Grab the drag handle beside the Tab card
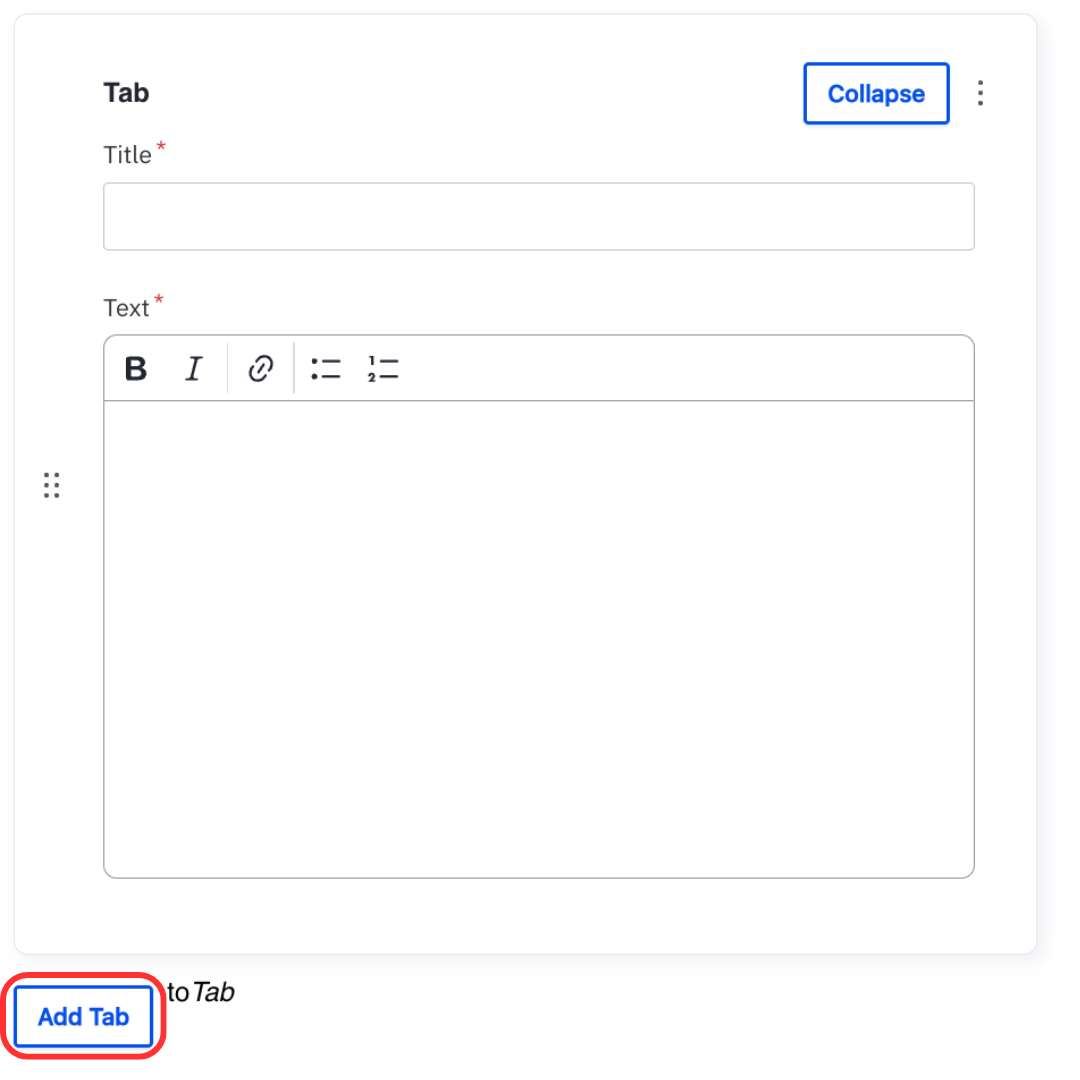Viewport: 1080px width, 1080px height. point(52,485)
